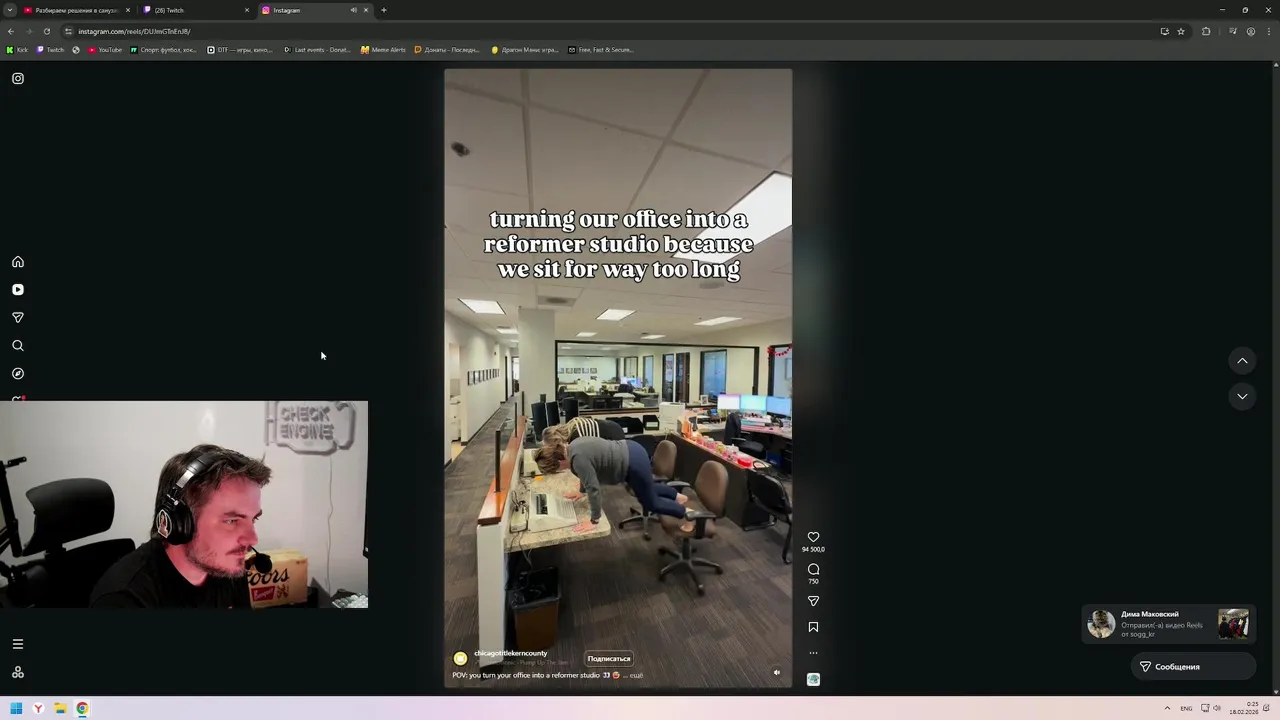
Task: Open the Сообщения messages button
Action: click(1192, 667)
